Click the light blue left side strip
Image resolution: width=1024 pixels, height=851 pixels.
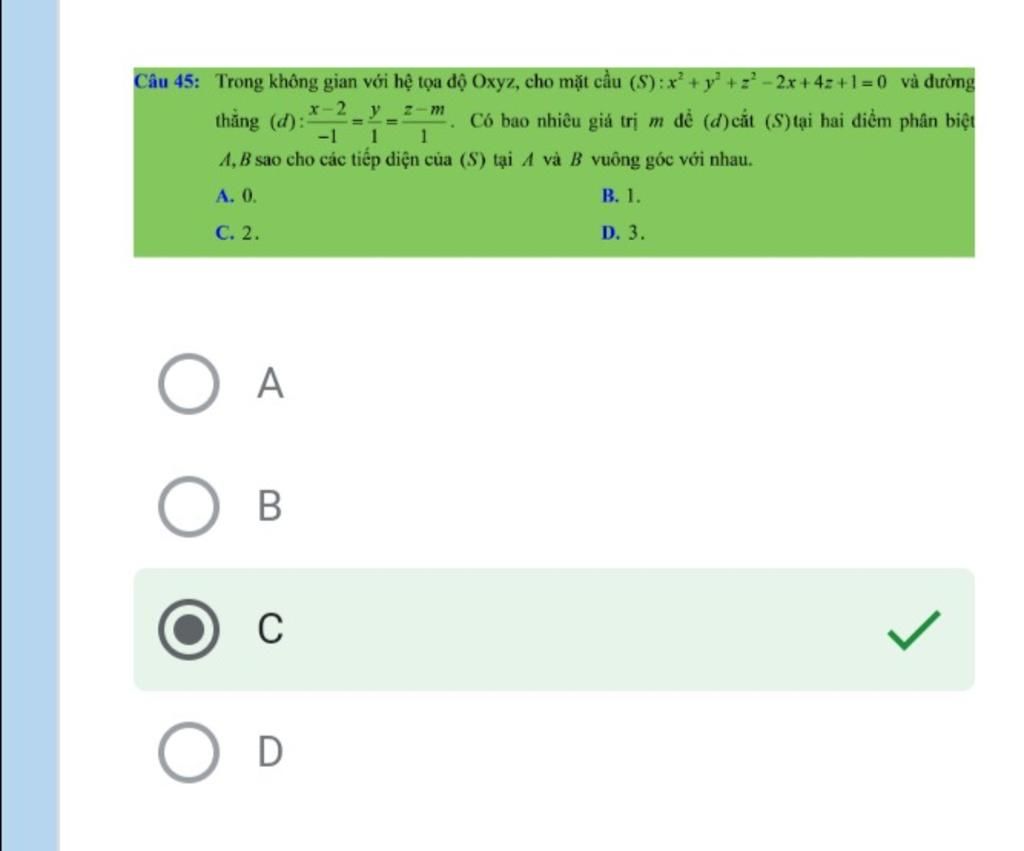coord(30,425)
